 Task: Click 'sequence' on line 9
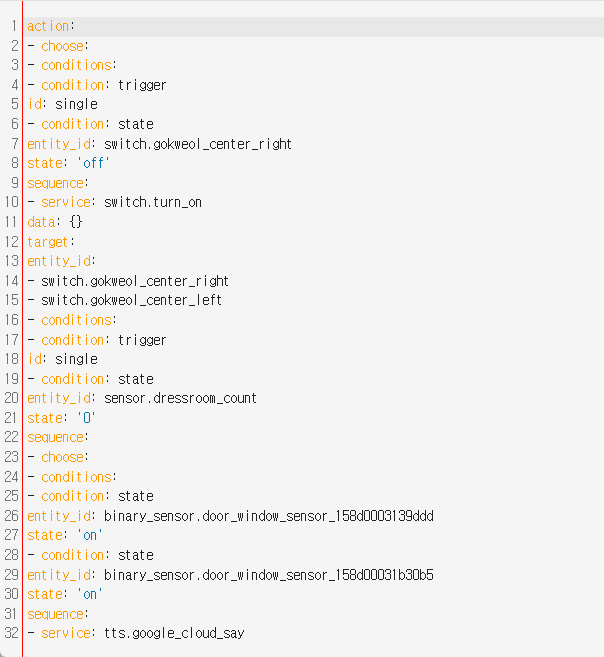(55, 184)
